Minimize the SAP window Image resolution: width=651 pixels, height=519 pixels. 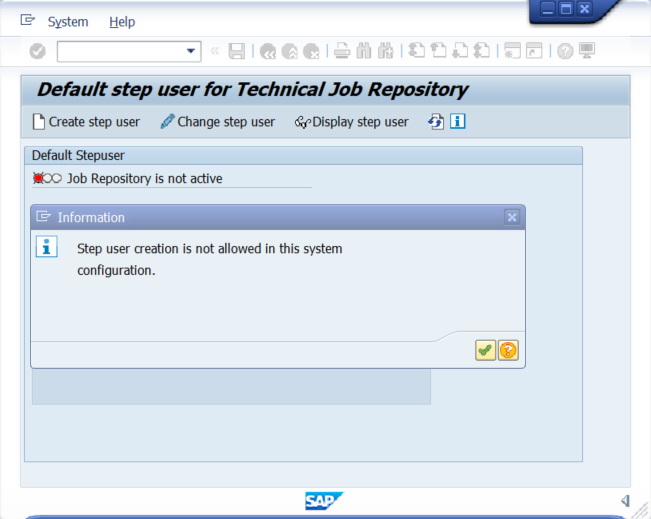click(548, 9)
